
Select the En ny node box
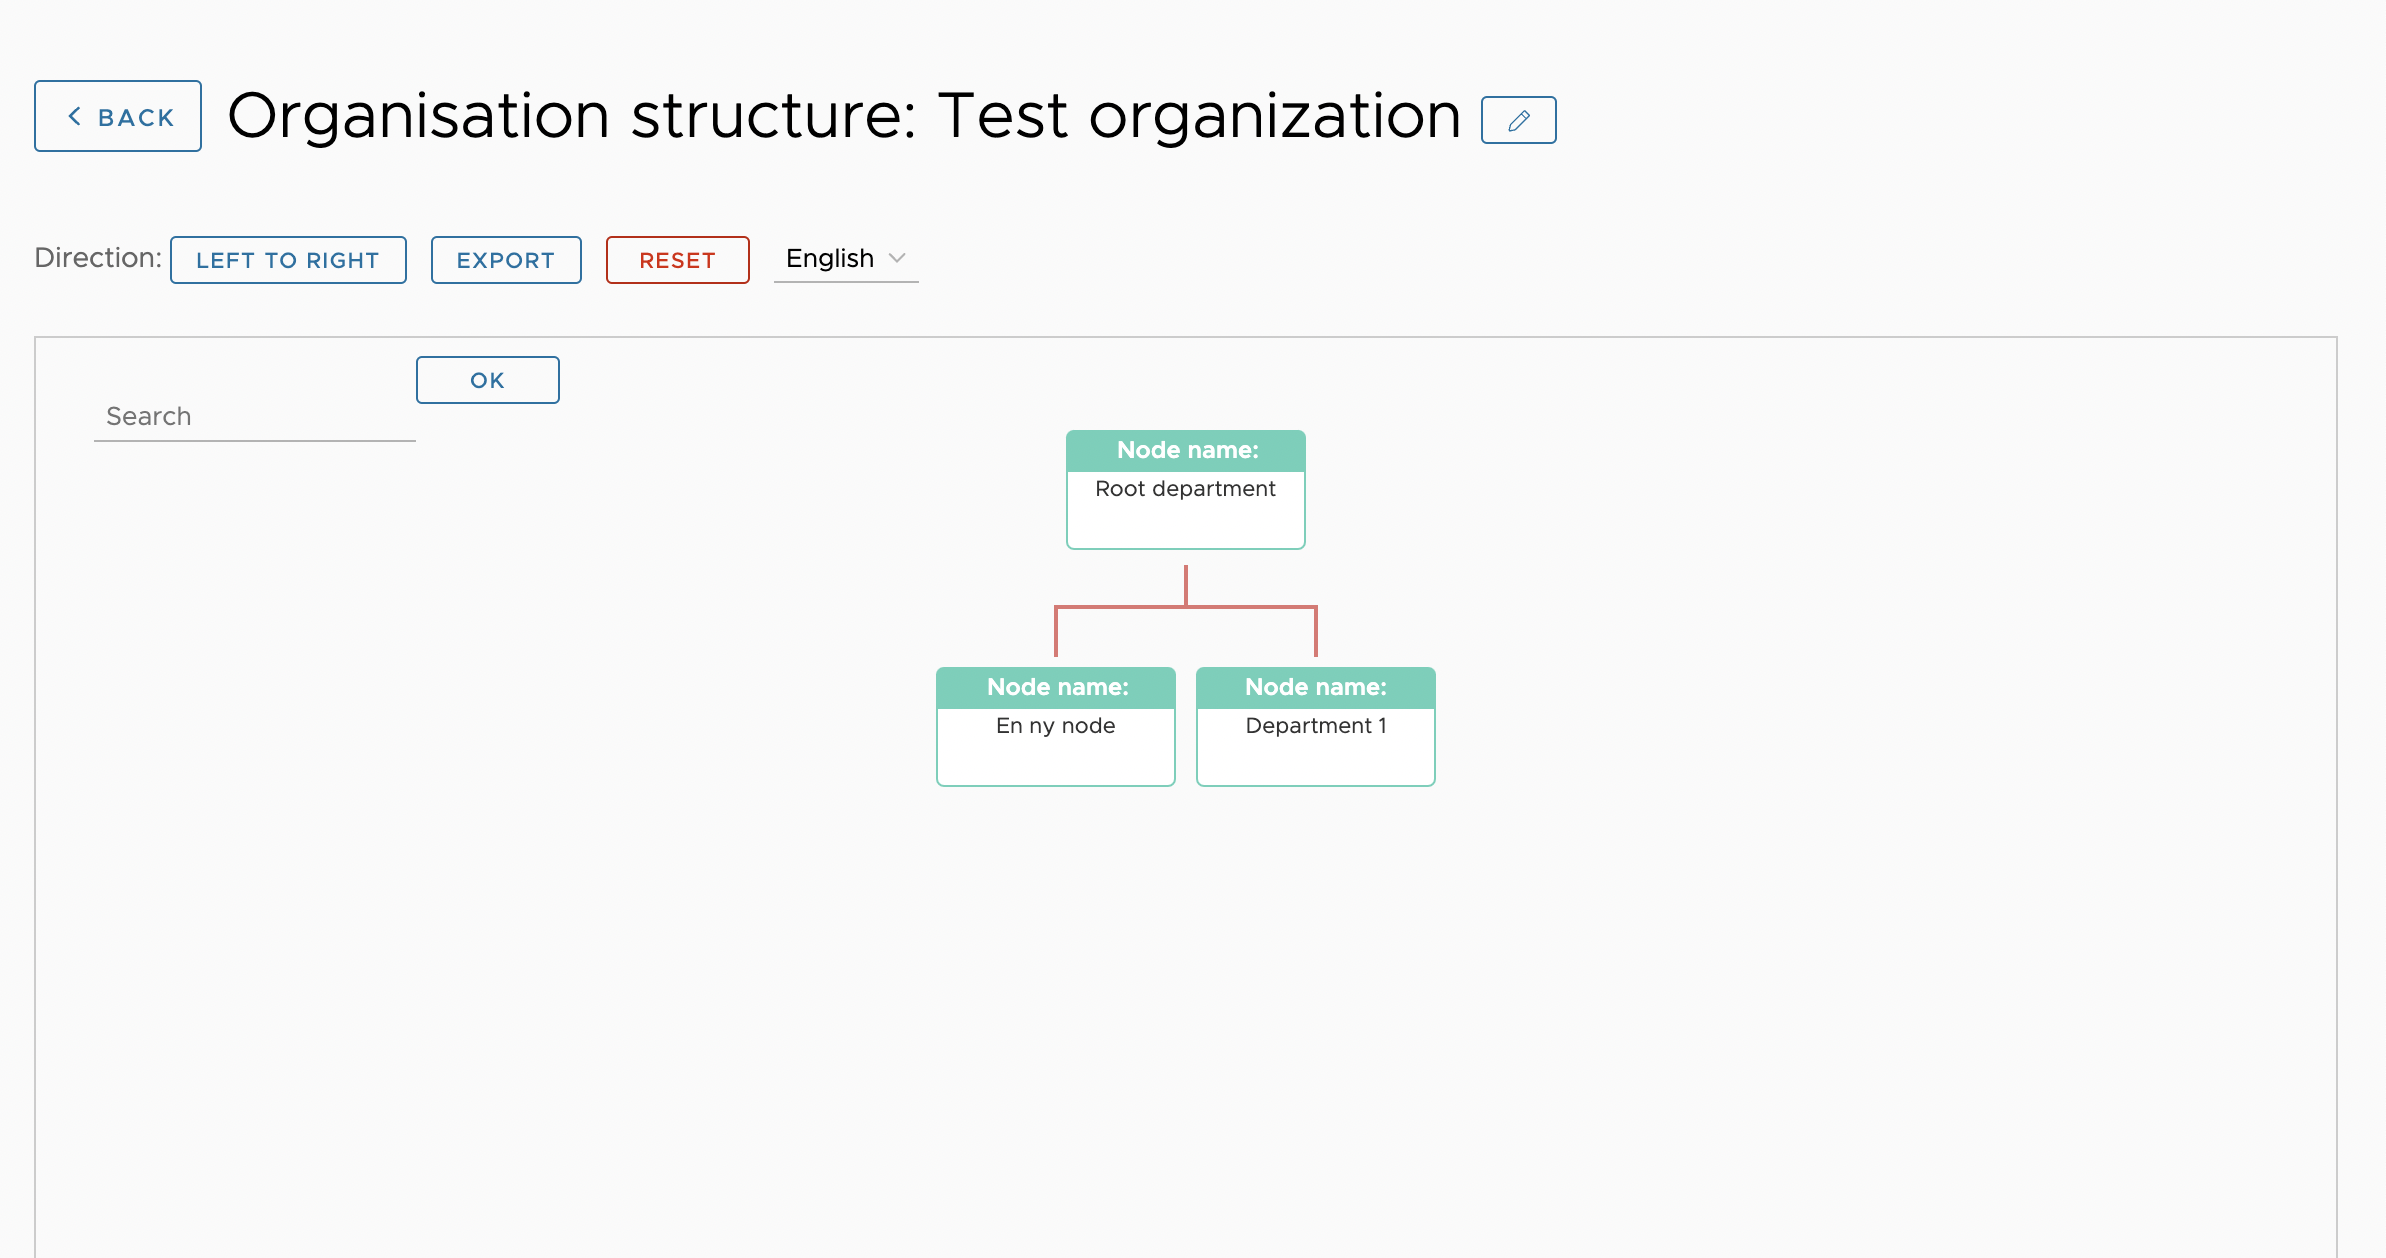(1056, 727)
